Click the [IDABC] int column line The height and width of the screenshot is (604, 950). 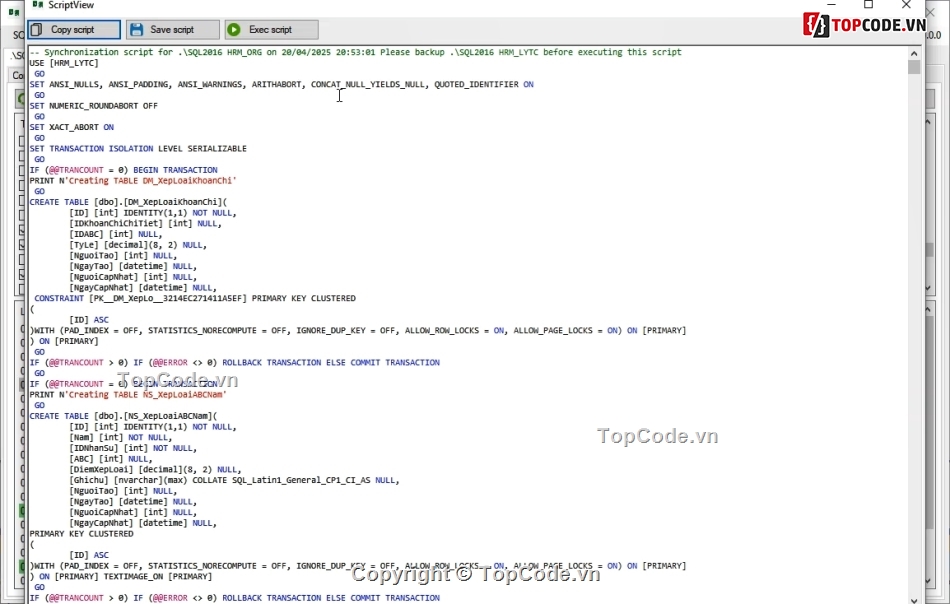(x=116, y=234)
